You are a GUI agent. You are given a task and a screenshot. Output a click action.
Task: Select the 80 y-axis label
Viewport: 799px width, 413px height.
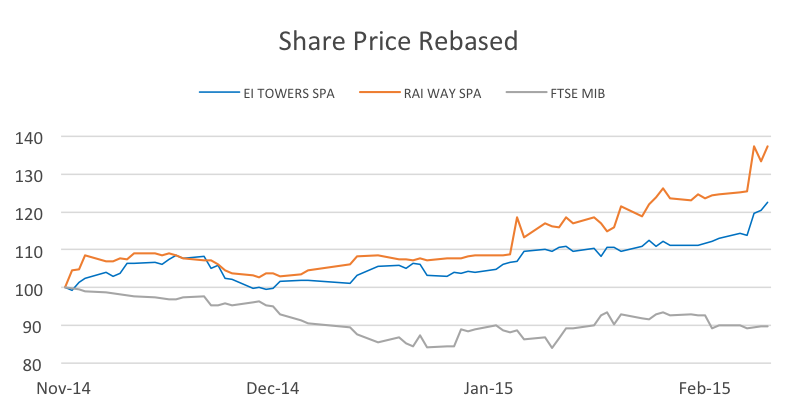(x=35, y=364)
